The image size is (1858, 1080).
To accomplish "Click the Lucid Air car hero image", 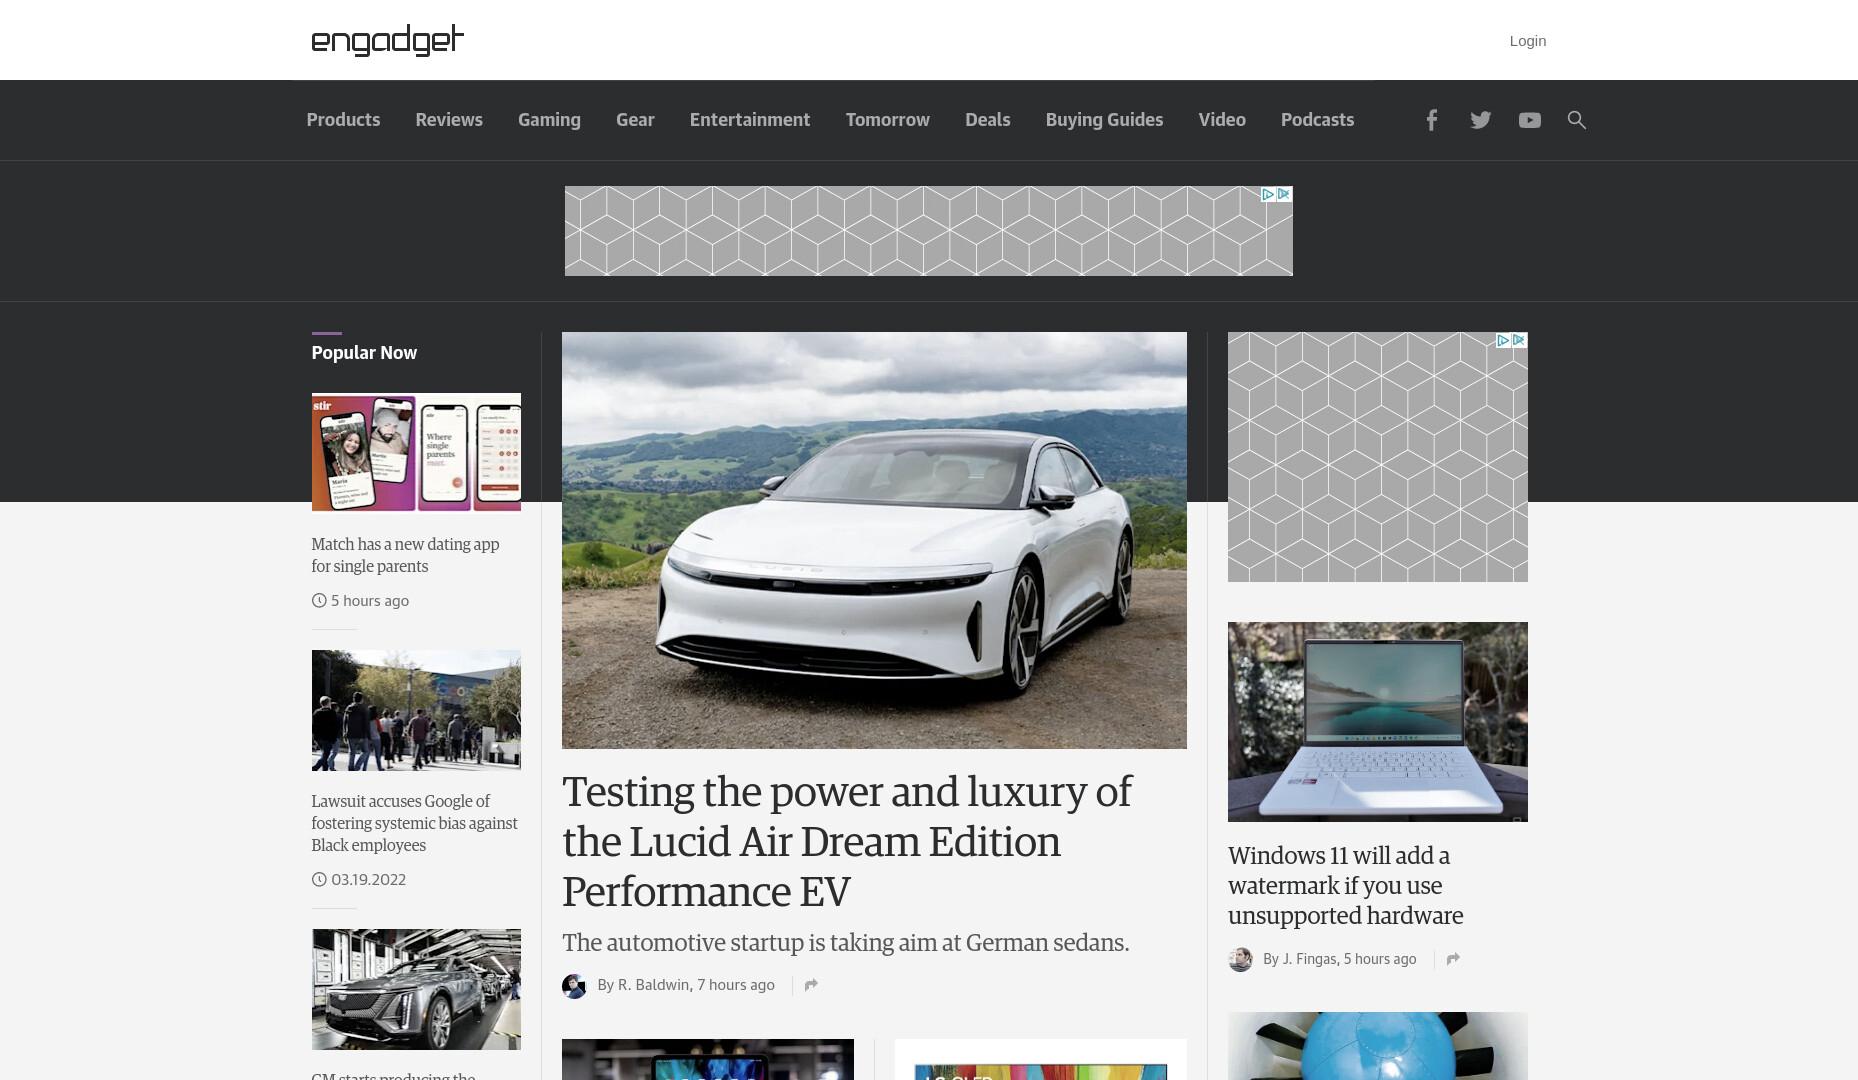I will pyautogui.click(x=874, y=540).
